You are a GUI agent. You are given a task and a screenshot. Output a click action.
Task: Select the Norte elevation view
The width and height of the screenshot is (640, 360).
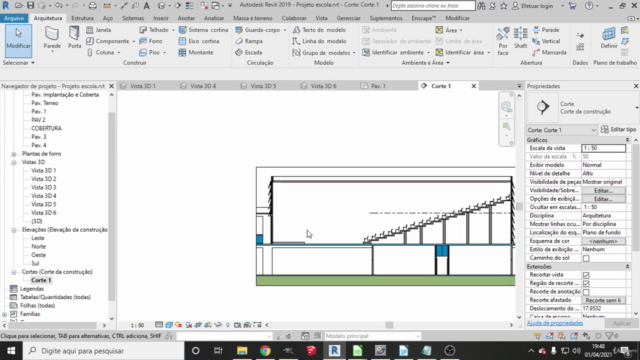tap(39, 247)
